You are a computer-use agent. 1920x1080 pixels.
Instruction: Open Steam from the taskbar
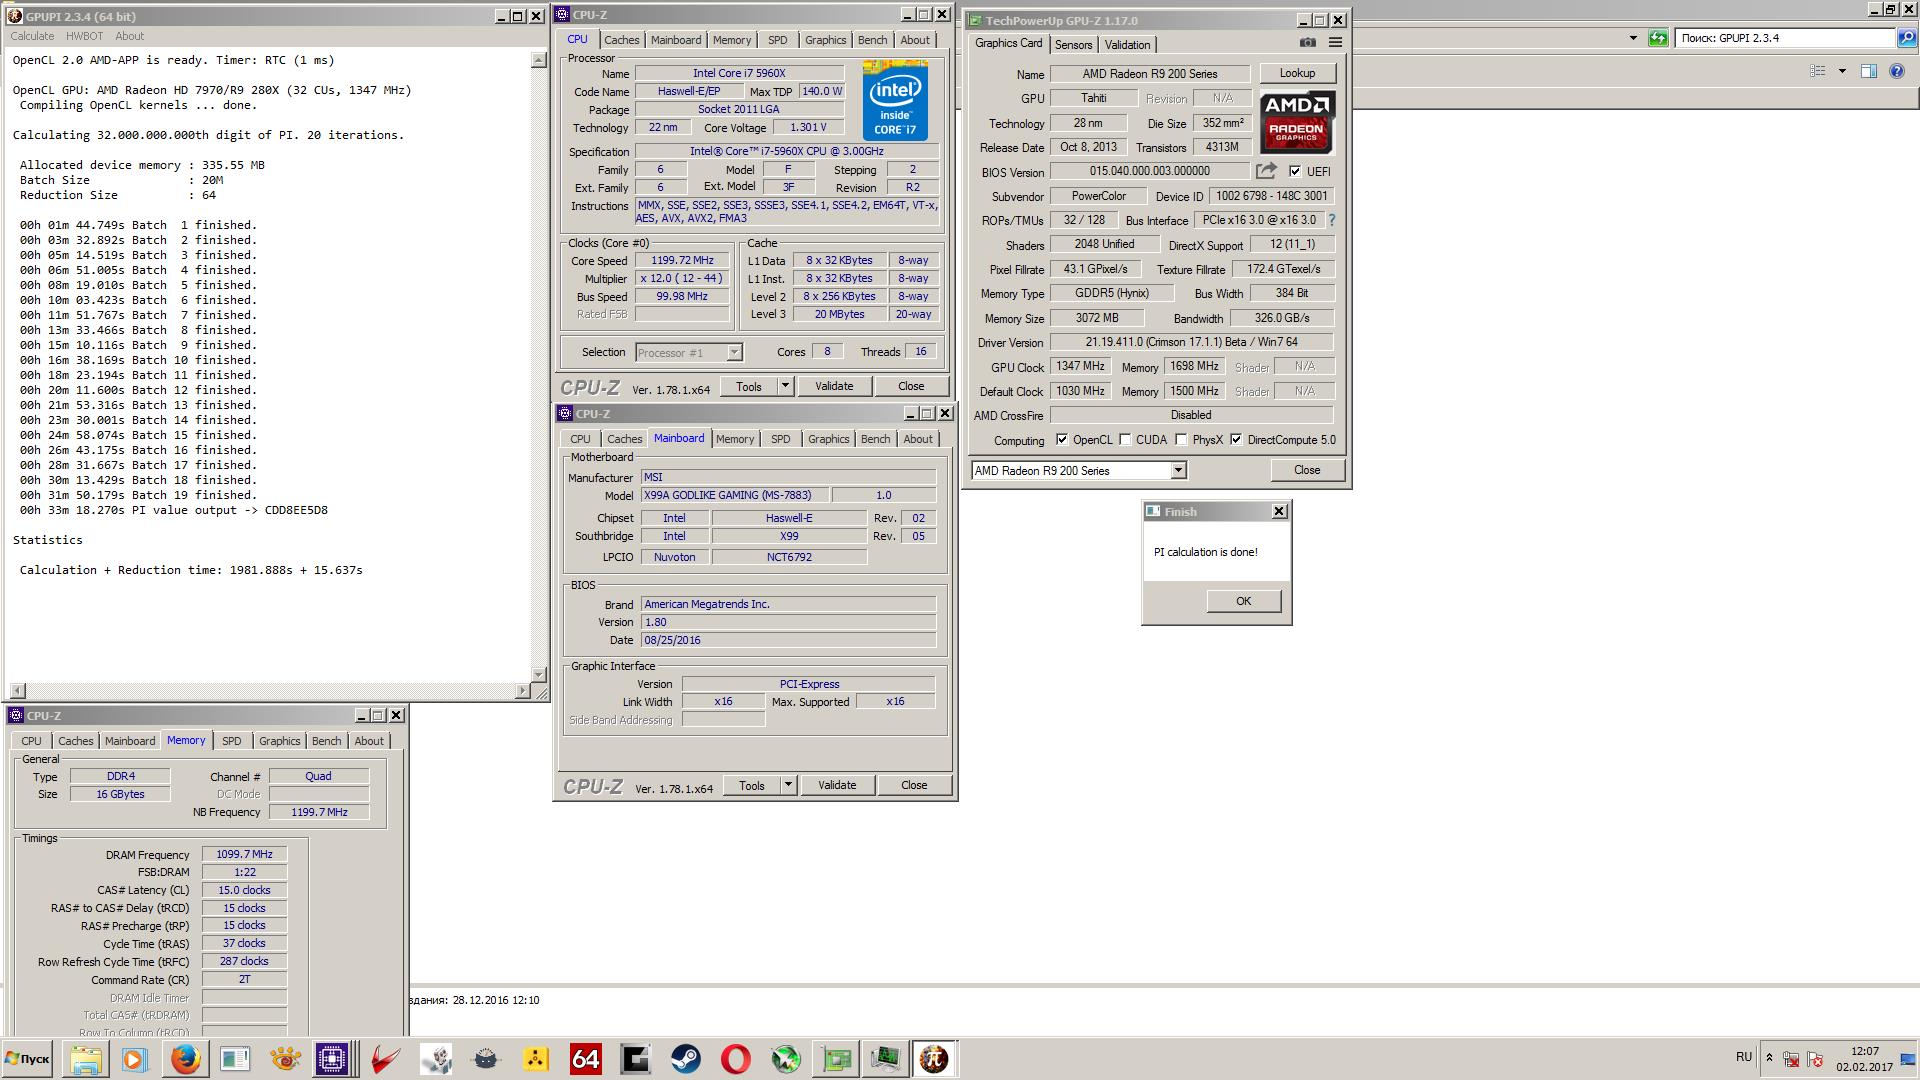tap(685, 1059)
